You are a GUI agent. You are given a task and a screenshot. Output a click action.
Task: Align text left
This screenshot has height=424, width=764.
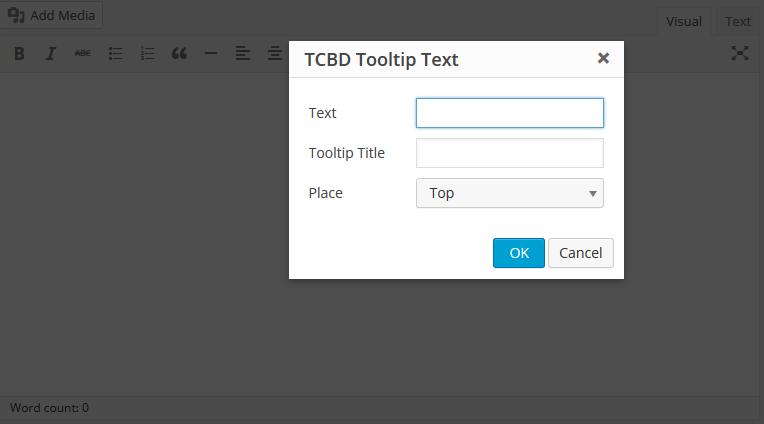click(x=243, y=54)
